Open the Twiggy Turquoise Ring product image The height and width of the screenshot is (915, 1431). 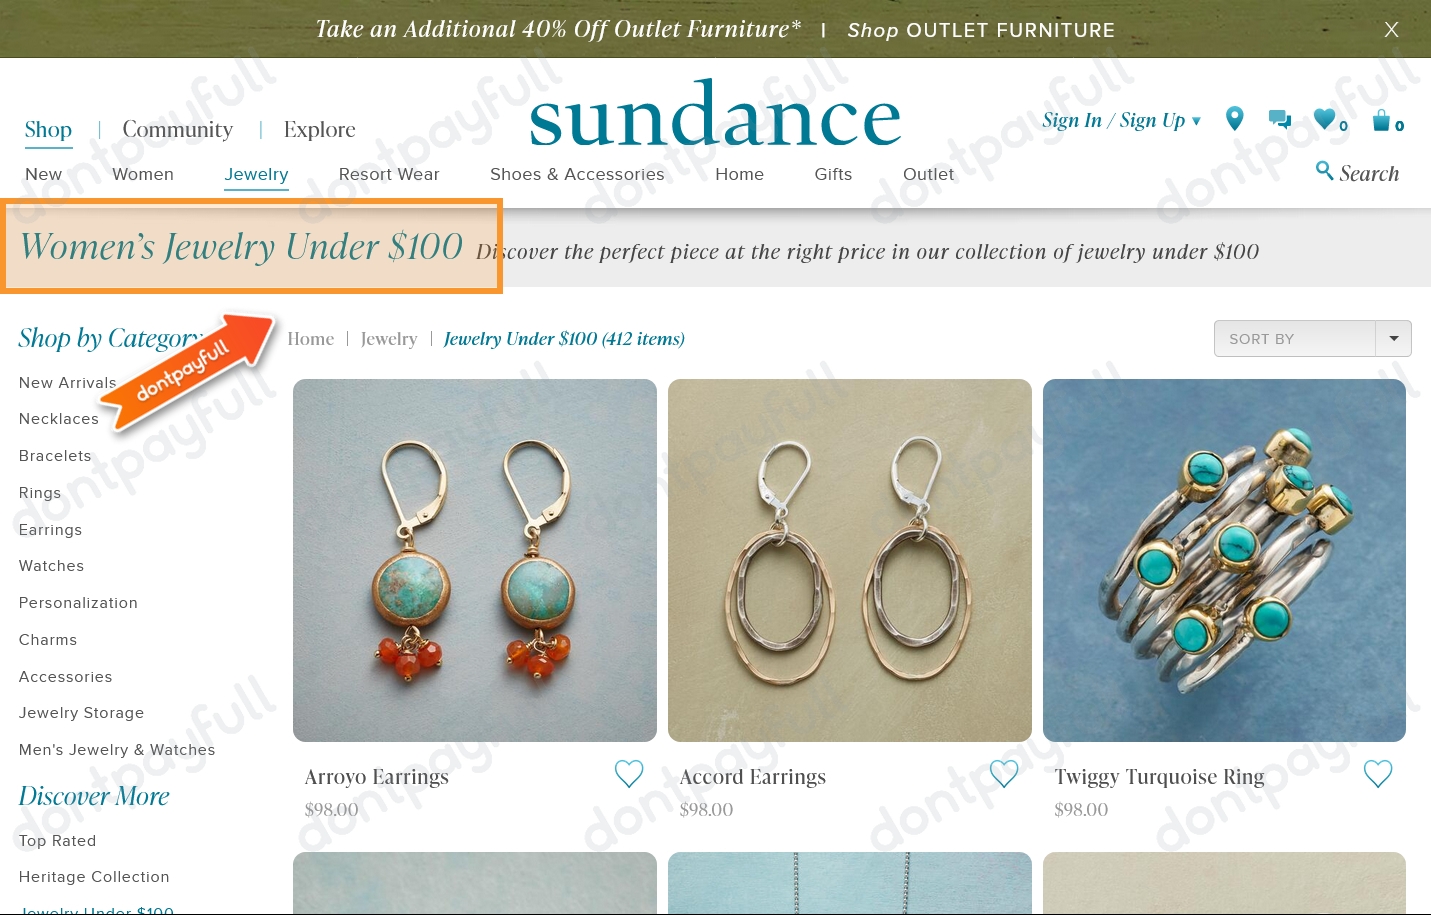[1224, 560]
